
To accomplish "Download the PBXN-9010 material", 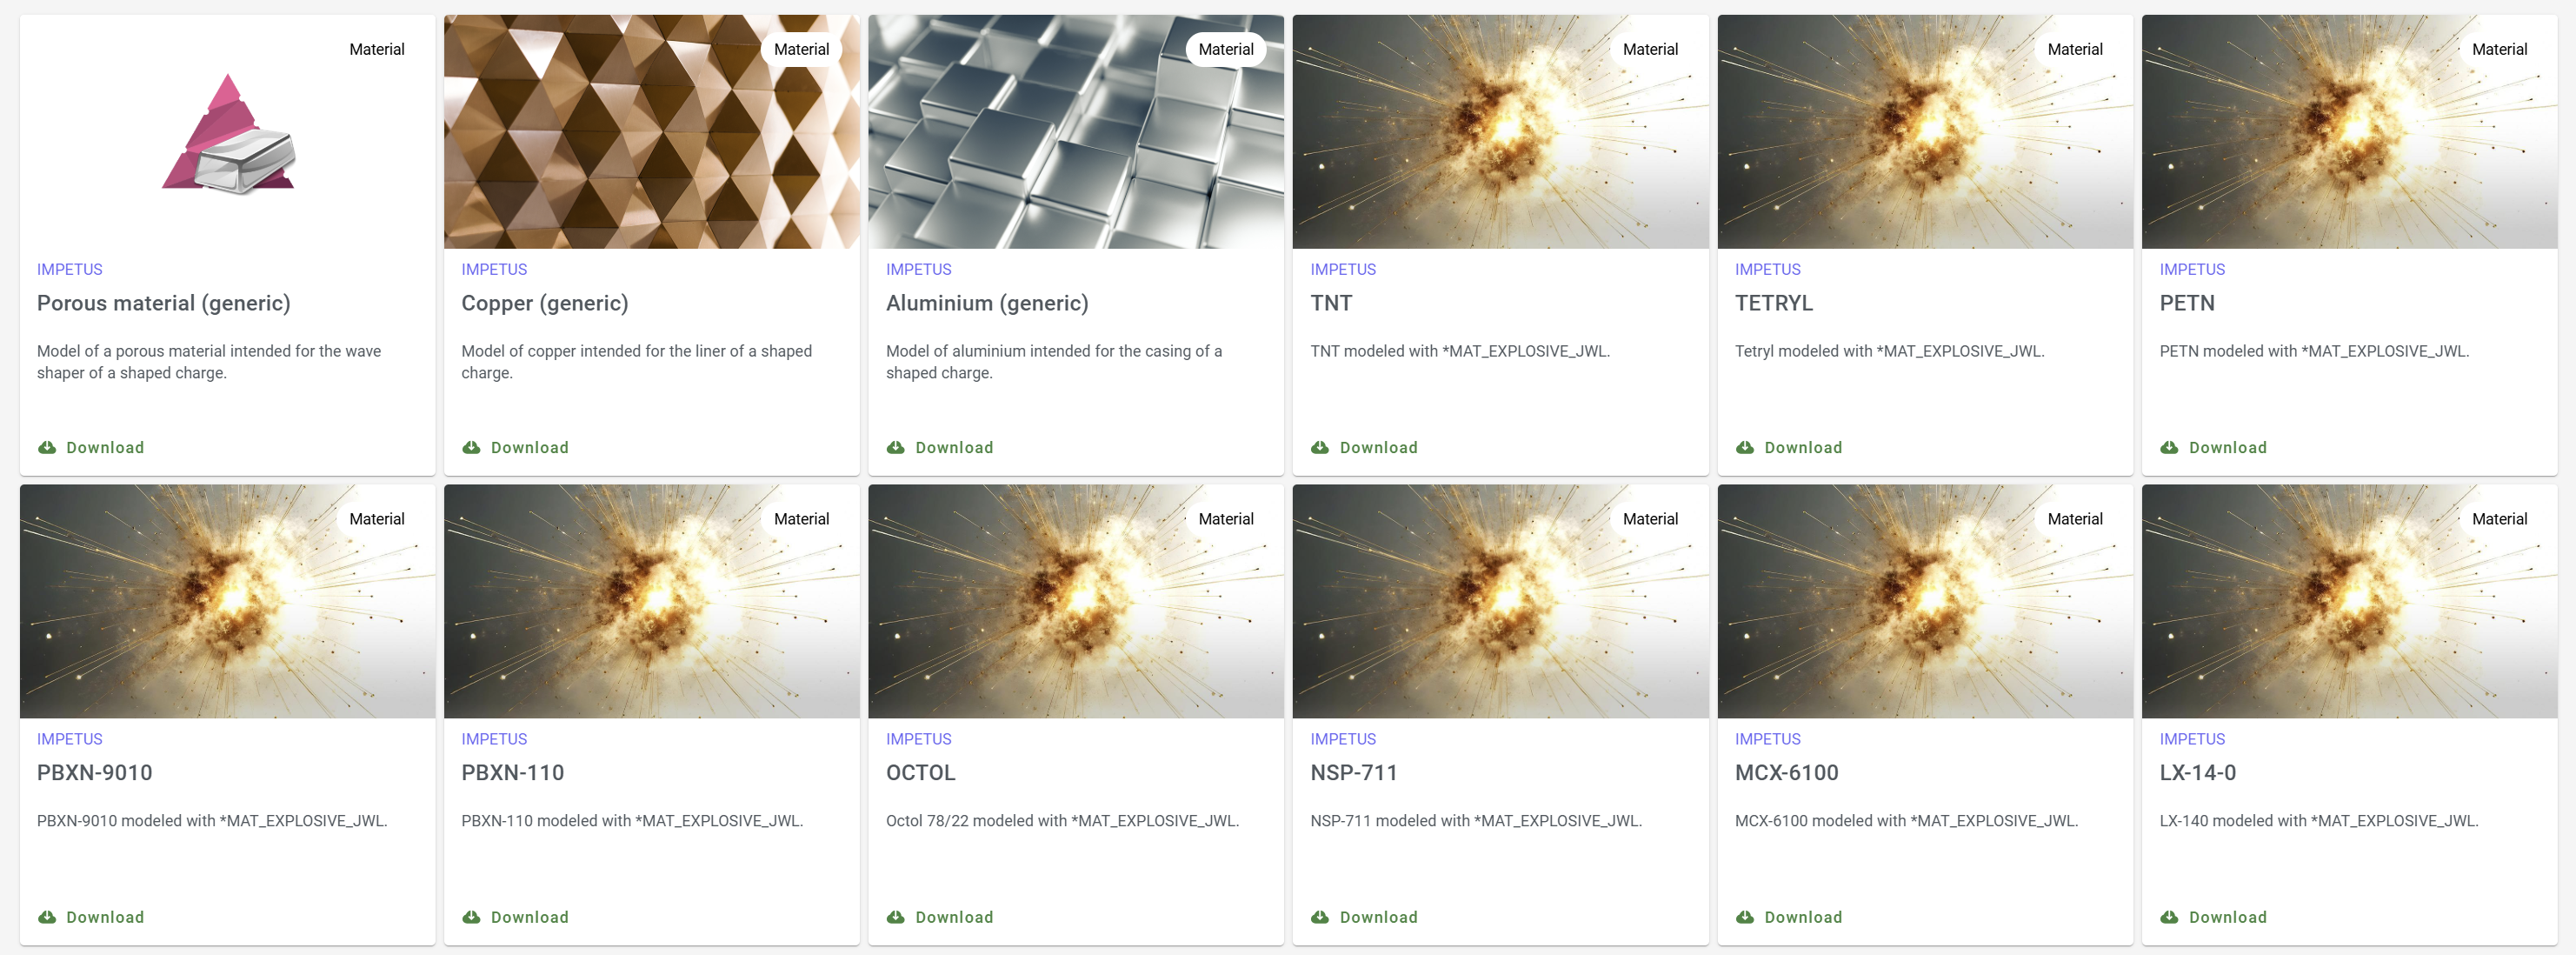I will [91, 917].
